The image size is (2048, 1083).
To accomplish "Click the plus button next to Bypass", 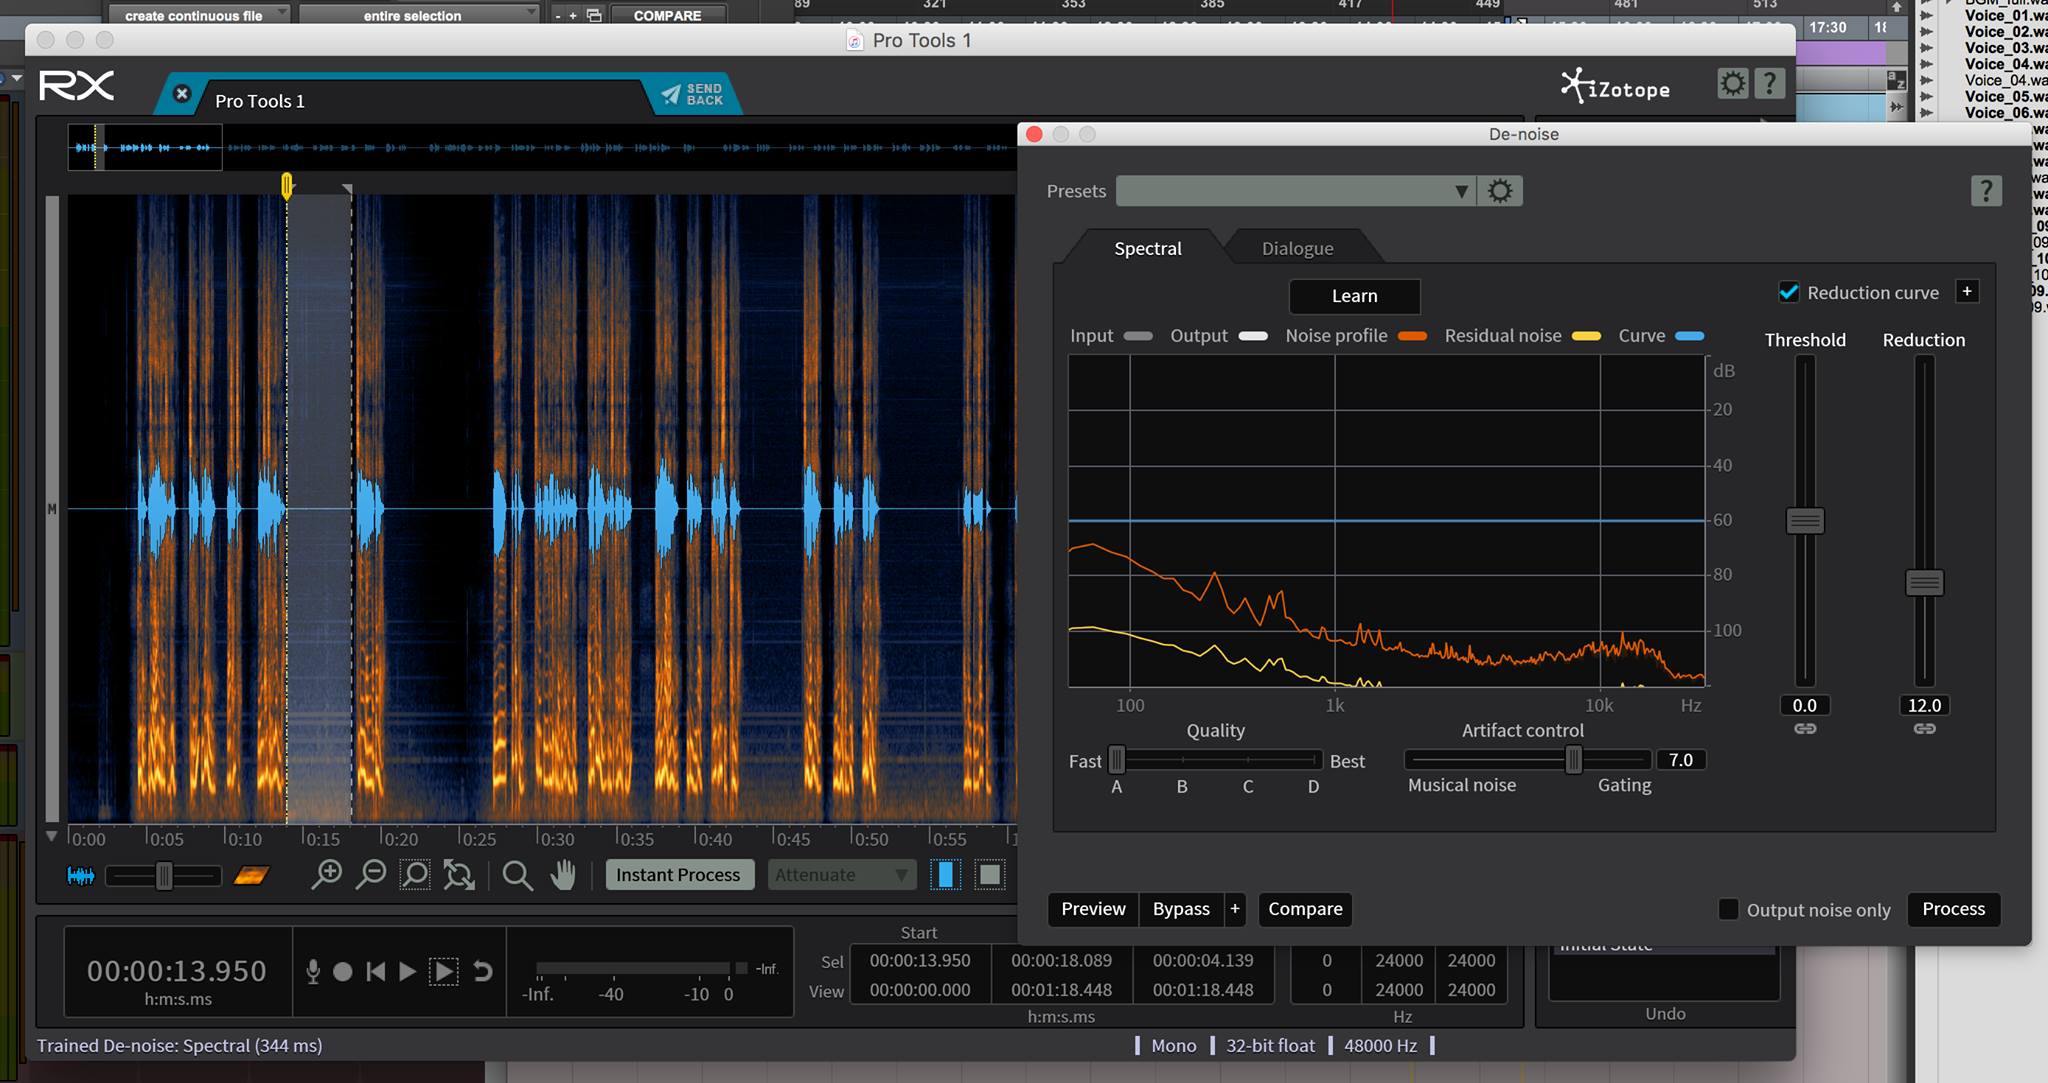I will [x=1235, y=909].
